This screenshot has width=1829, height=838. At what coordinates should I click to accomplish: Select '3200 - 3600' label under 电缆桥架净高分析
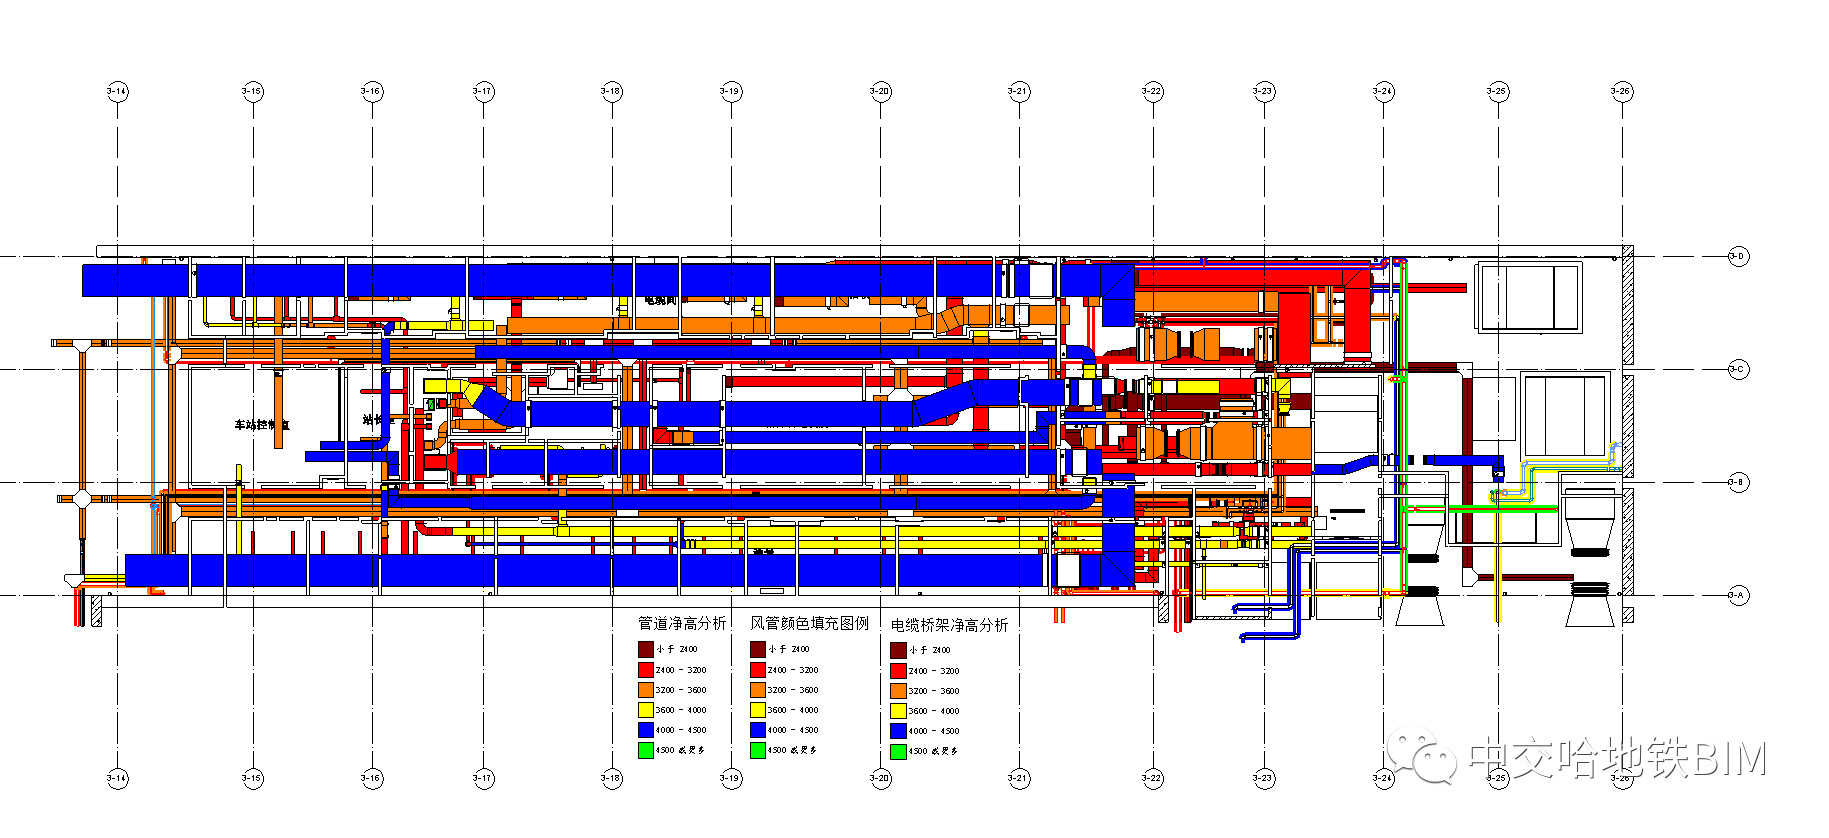[934, 691]
